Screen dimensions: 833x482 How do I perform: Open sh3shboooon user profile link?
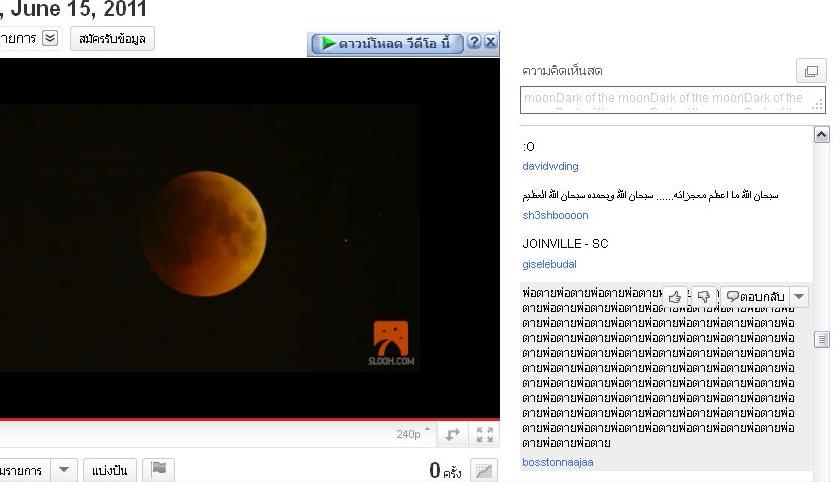click(x=555, y=215)
